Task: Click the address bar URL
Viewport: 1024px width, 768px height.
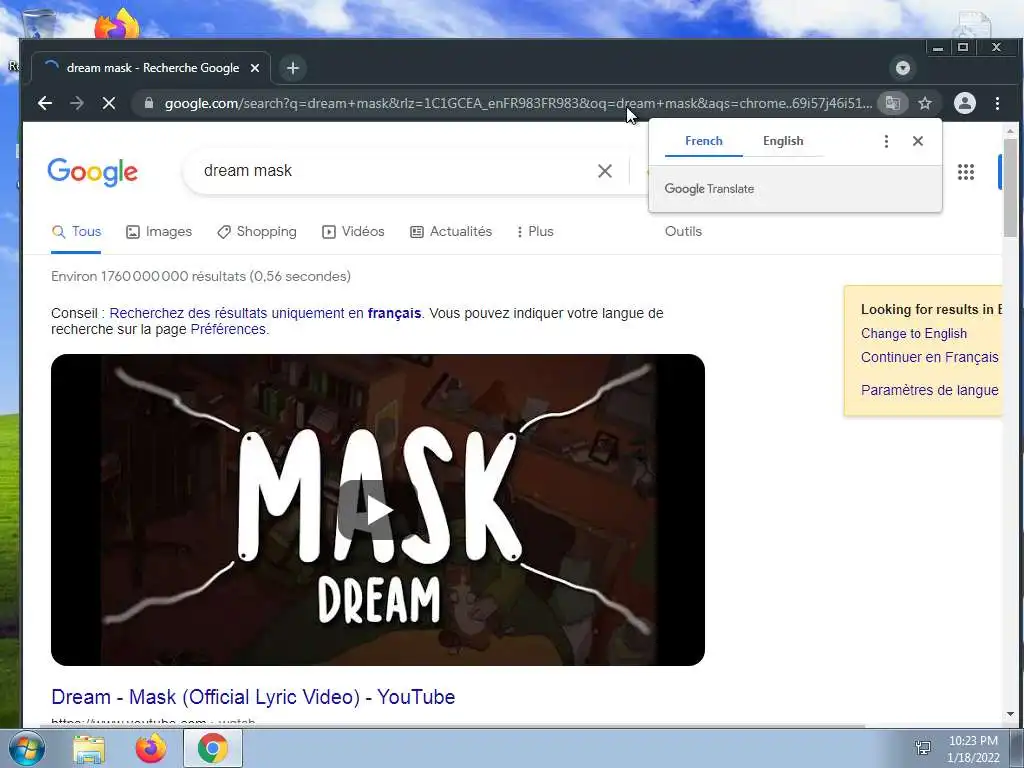Action: [x=518, y=103]
